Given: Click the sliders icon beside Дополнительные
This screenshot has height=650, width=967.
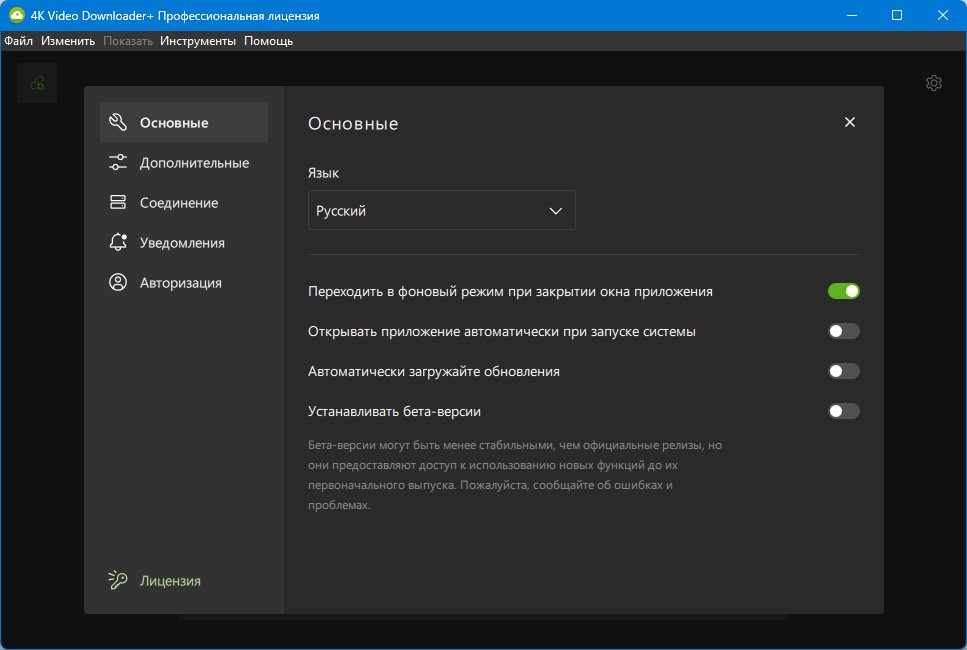Looking at the screenshot, I should tap(118, 162).
